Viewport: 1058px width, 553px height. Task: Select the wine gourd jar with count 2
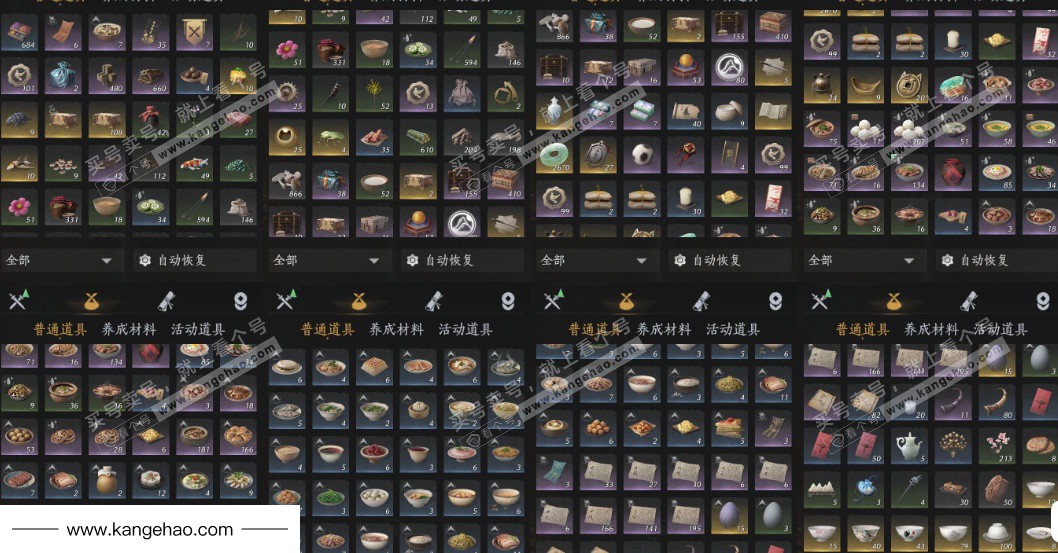coord(107,480)
